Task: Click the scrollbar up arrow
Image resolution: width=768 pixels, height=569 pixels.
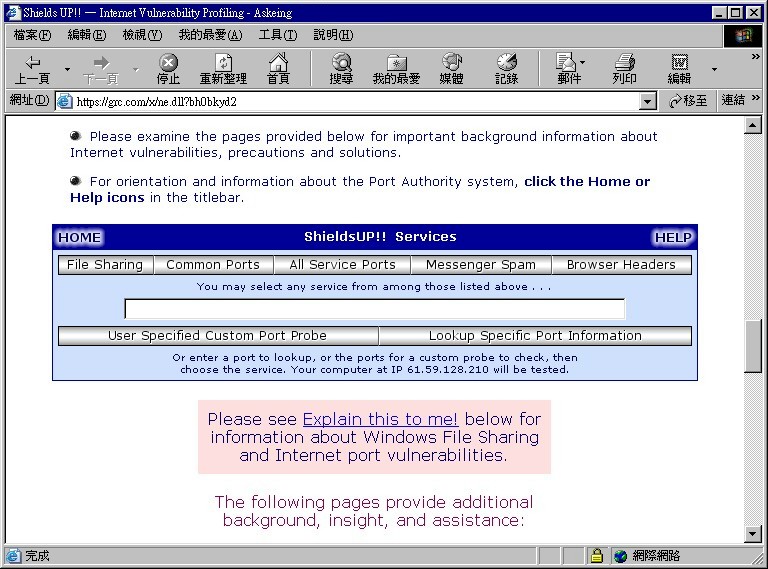Action: [x=752, y=126]
